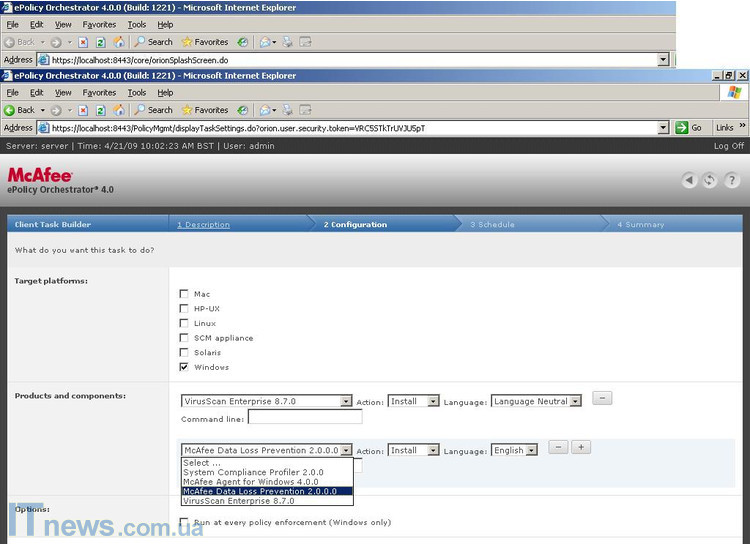The width and height of the screenshot is (750, 544).
Task: Check the Mac platform checkbox
Action: coord(184,294)
